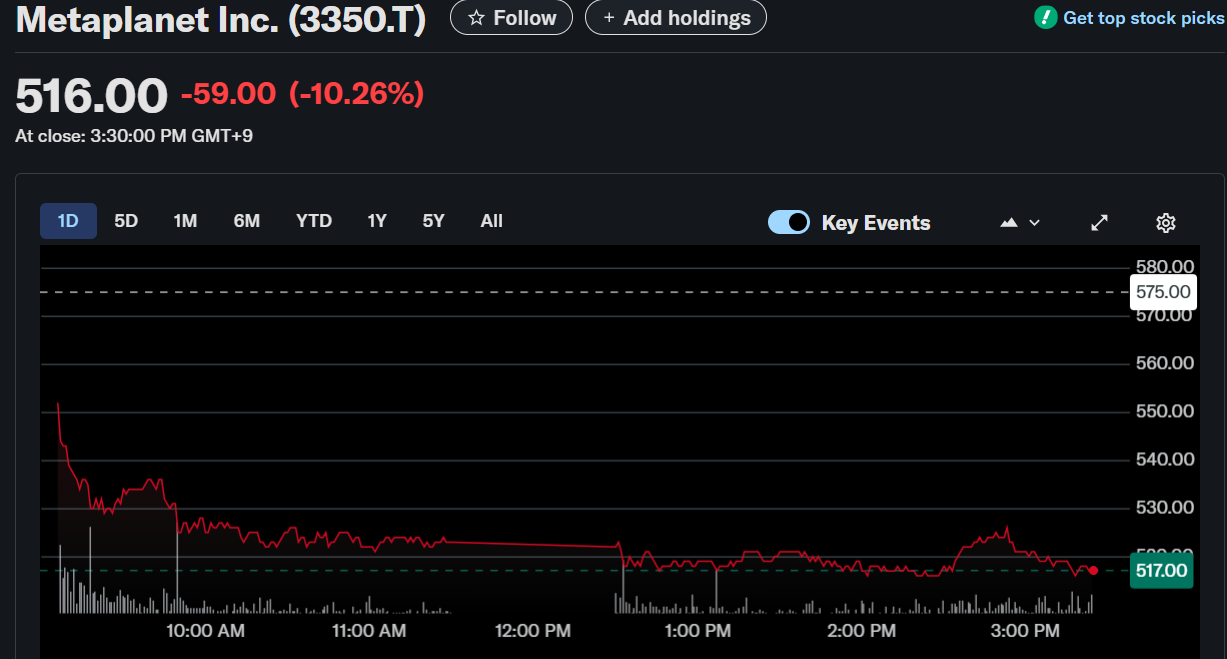Switch chart to 1Y range
Screen dimensions: 1227x659
tap(377, 221)
